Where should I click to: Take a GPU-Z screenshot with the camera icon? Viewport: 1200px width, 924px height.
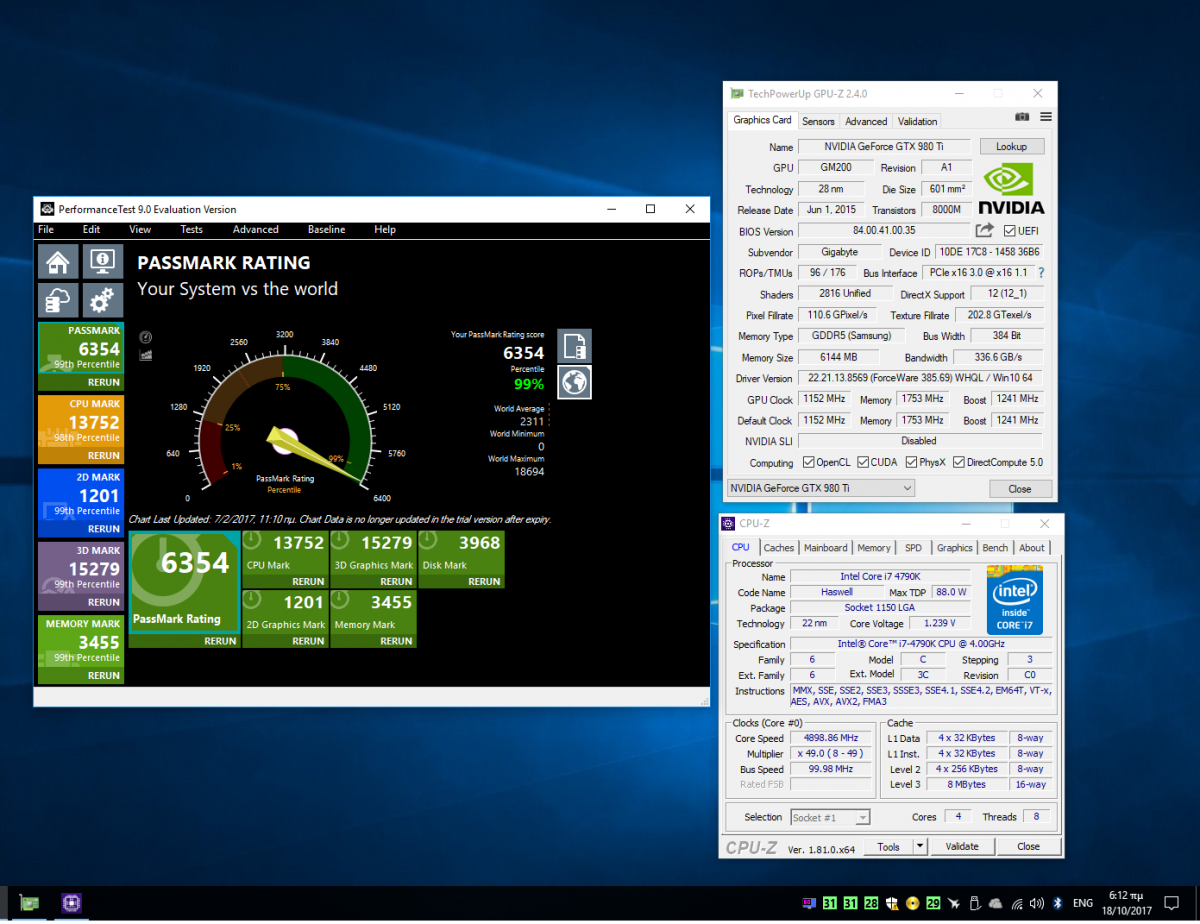pos(1022,118)
